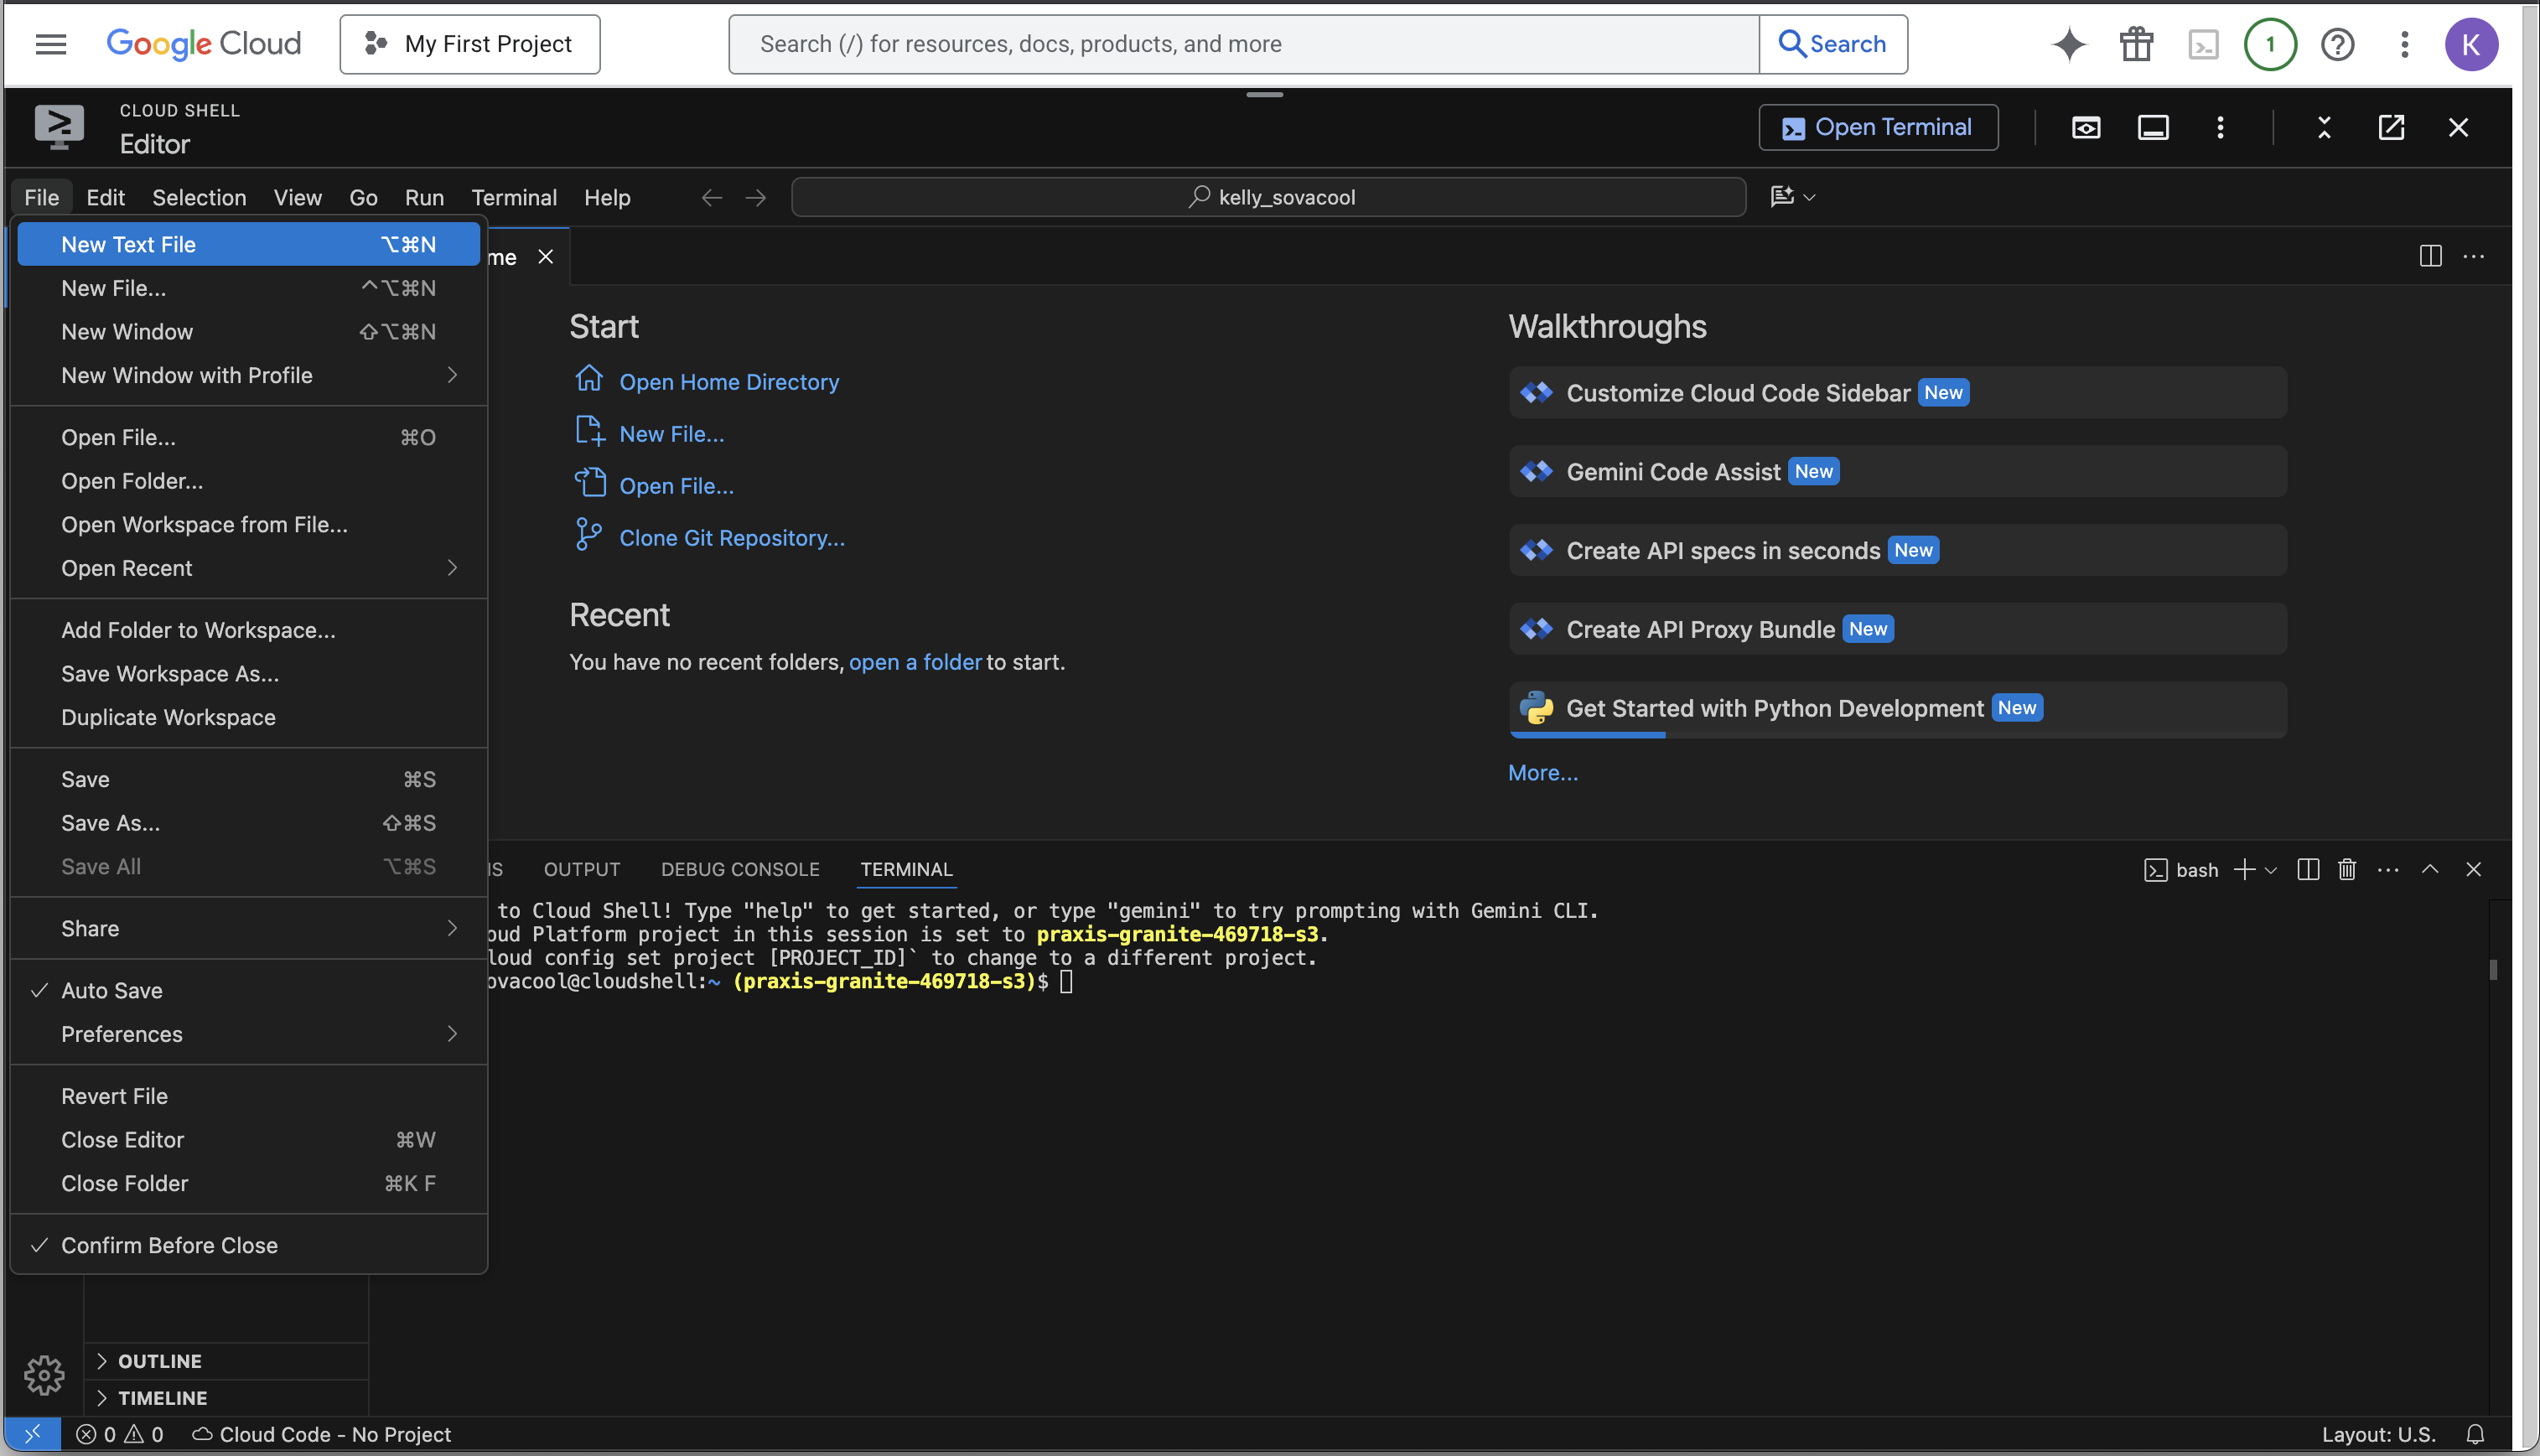Click Clone Git Repository link
This screenshot has height=1456, width=2540.
point(731,538)
